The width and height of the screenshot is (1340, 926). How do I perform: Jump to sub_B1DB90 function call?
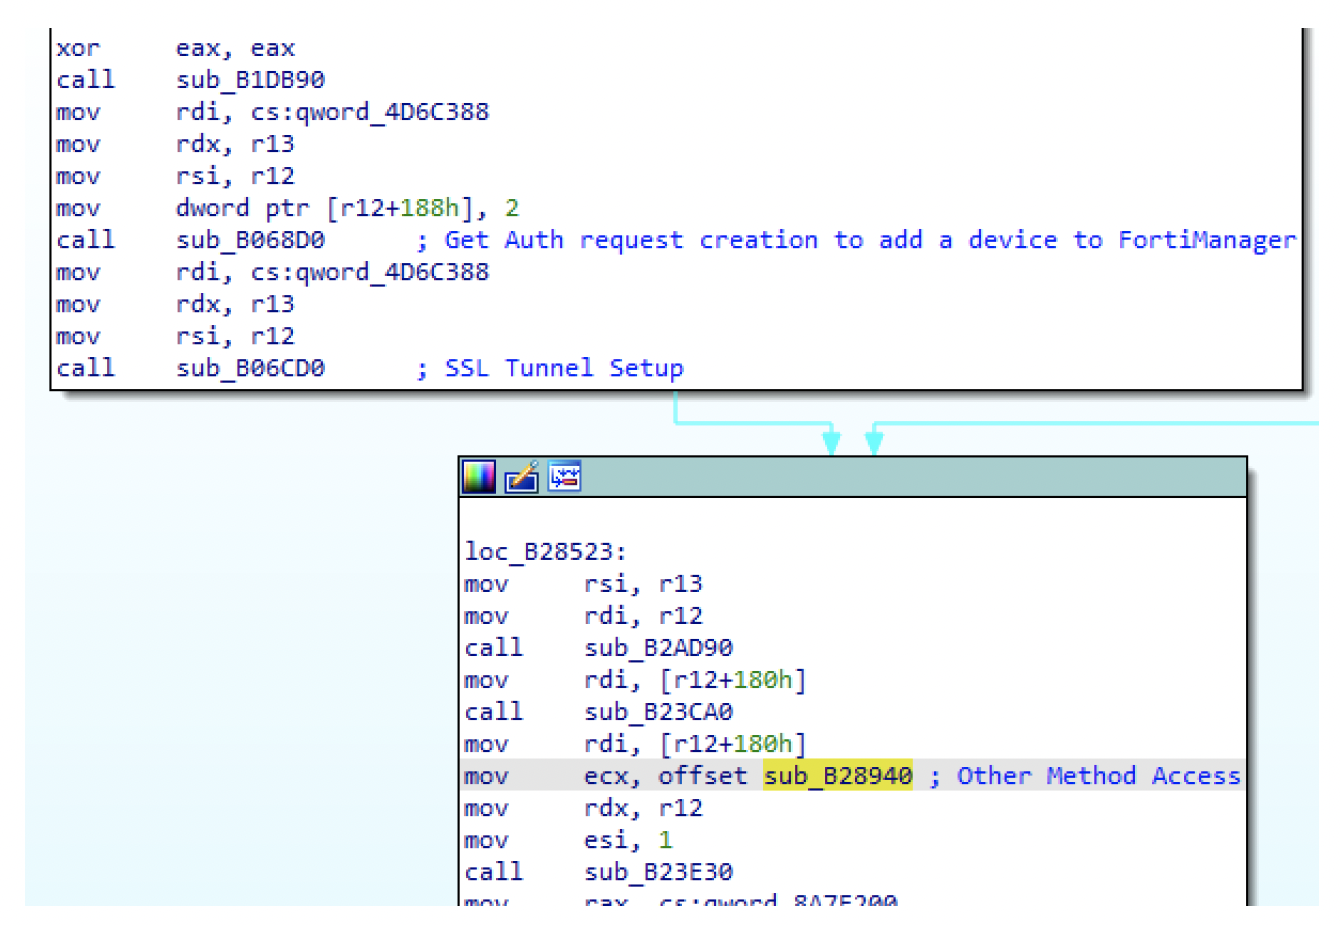[250, 80]
